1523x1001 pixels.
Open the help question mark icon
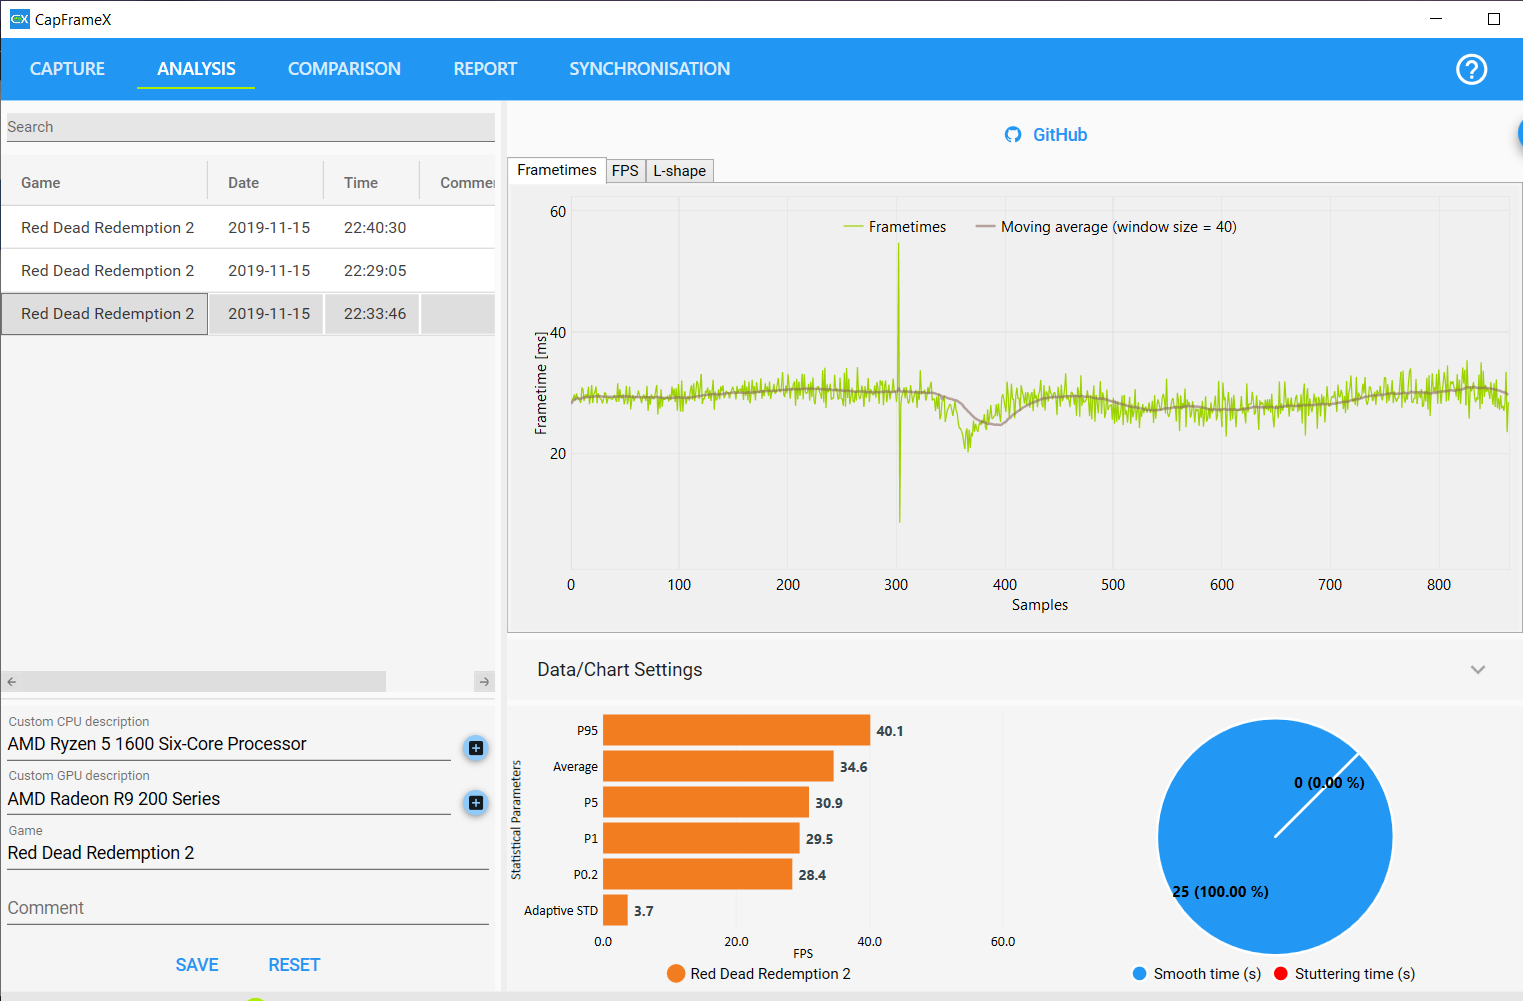point(1471,69)
